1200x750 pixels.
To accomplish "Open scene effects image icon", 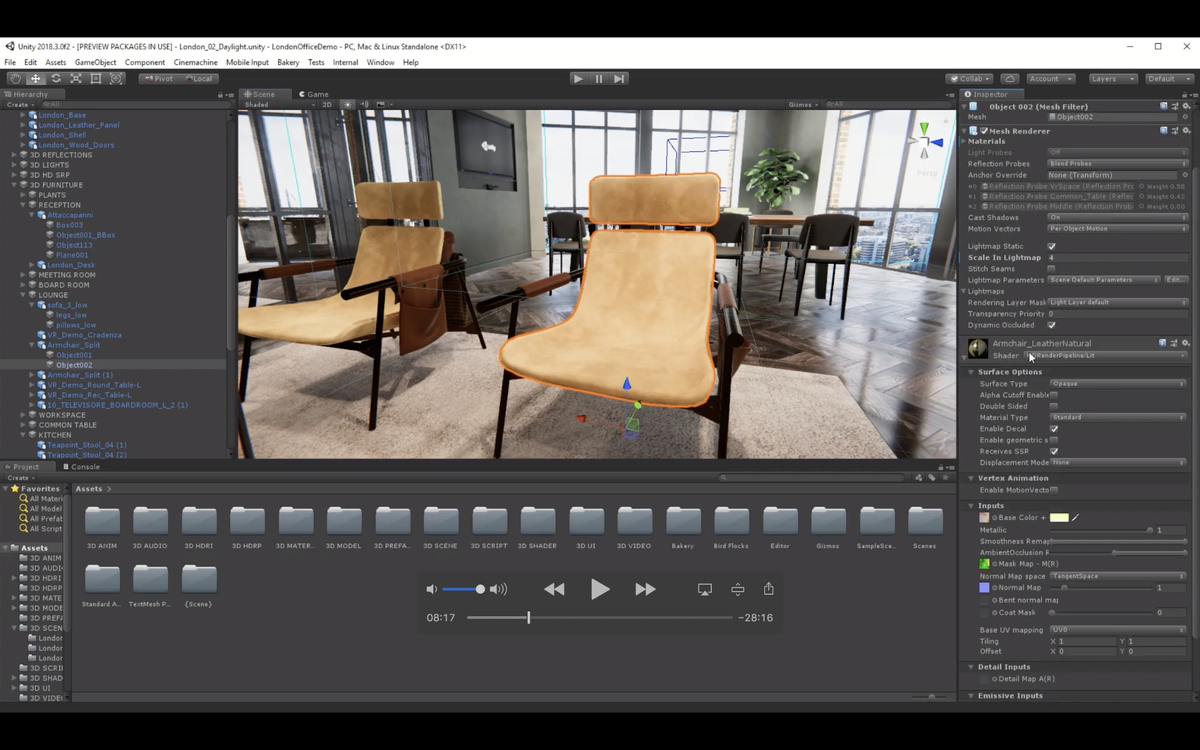I will pos(381,104).
